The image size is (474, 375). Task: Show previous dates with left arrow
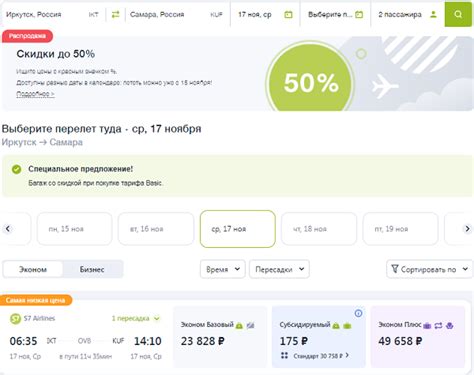[8, 229]
